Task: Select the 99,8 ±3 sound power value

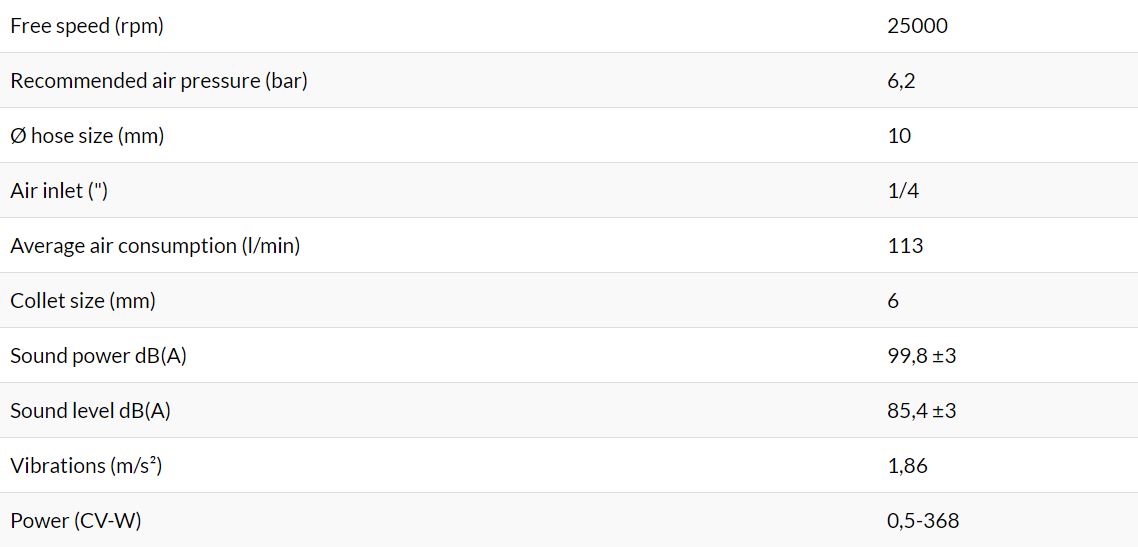Action: [x=922, y=355]
